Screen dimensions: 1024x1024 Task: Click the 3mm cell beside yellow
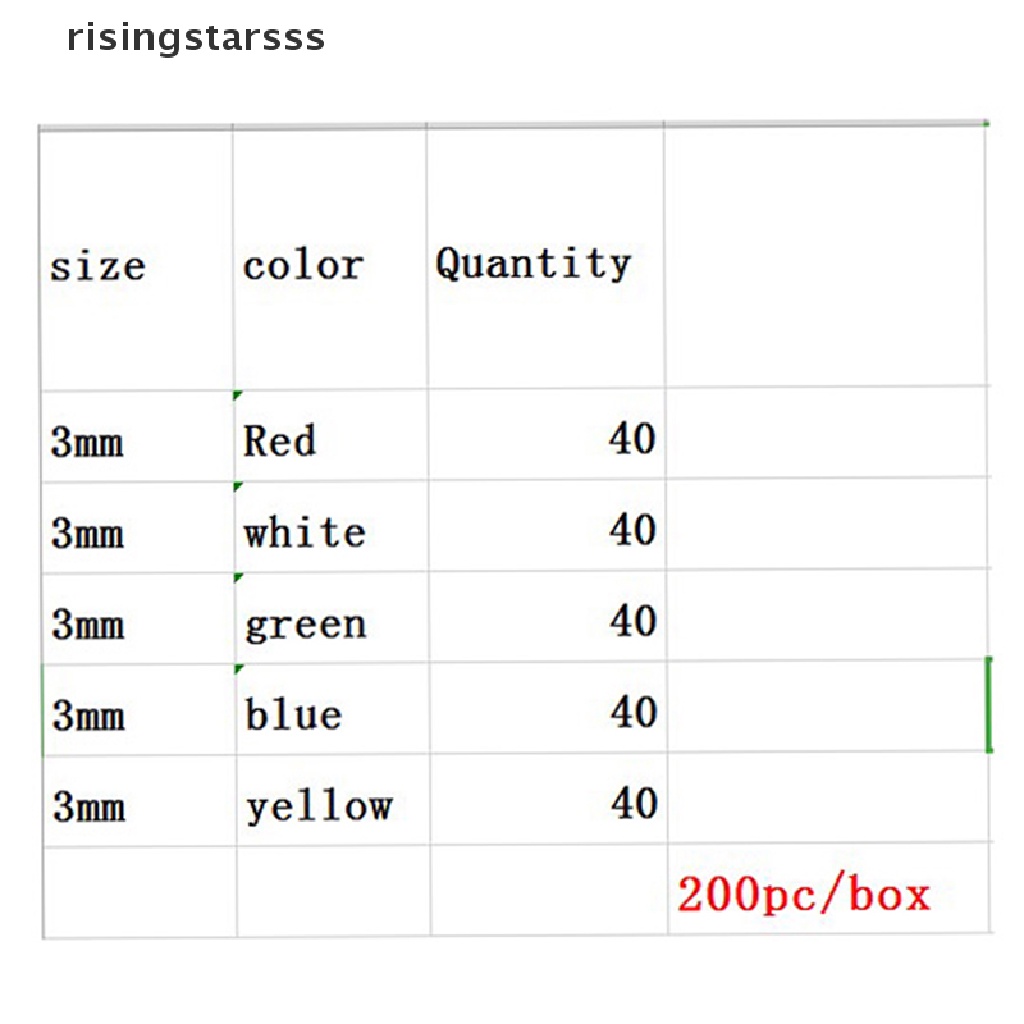click(88, 807)
